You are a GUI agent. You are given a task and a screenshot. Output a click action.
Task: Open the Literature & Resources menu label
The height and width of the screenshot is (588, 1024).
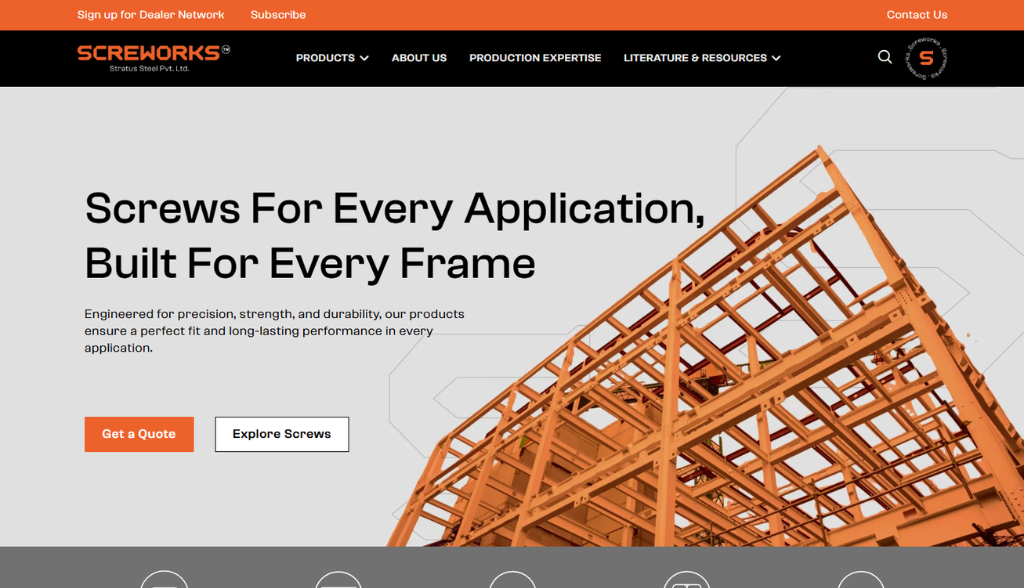click(x=695, y=58)
